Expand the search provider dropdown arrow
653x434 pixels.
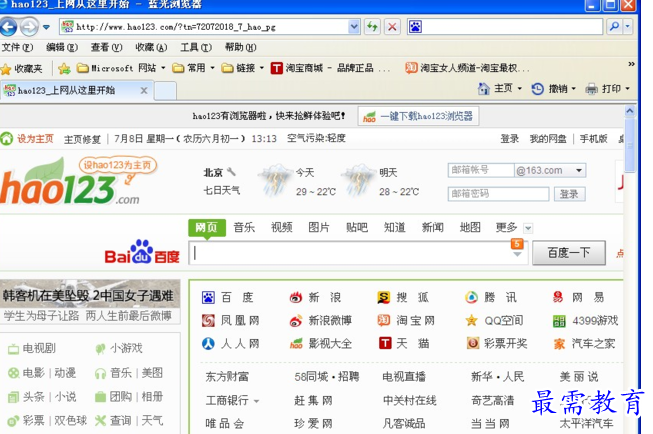pos(627,27)
